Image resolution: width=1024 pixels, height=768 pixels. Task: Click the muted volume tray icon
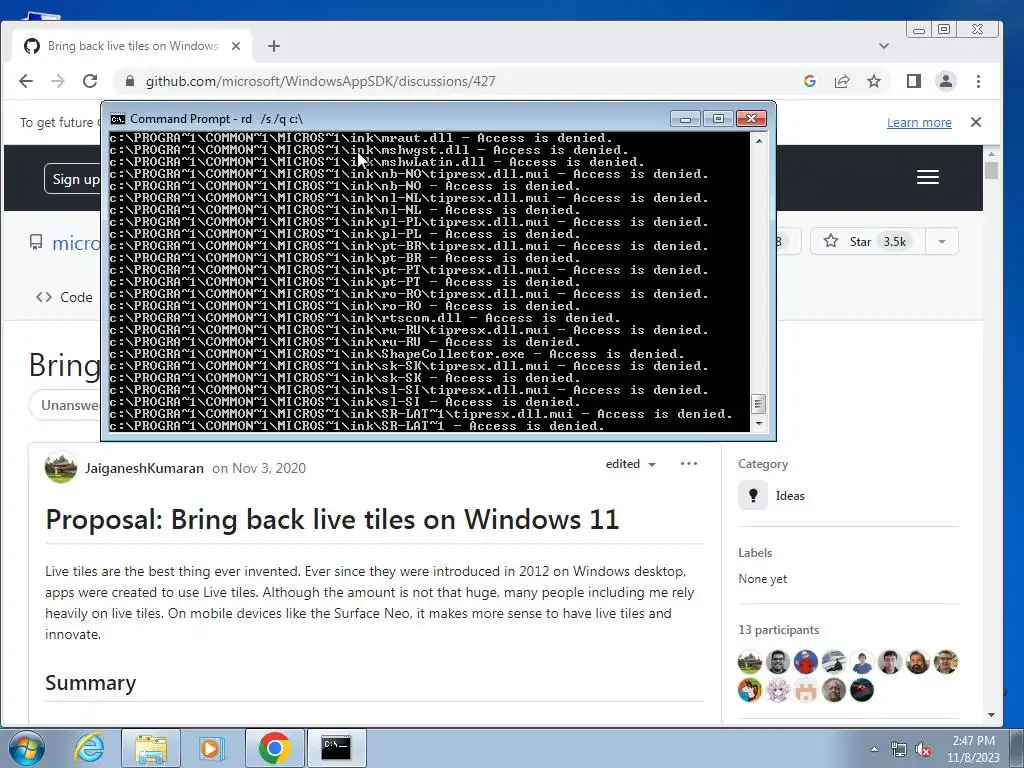coord(923,750)
